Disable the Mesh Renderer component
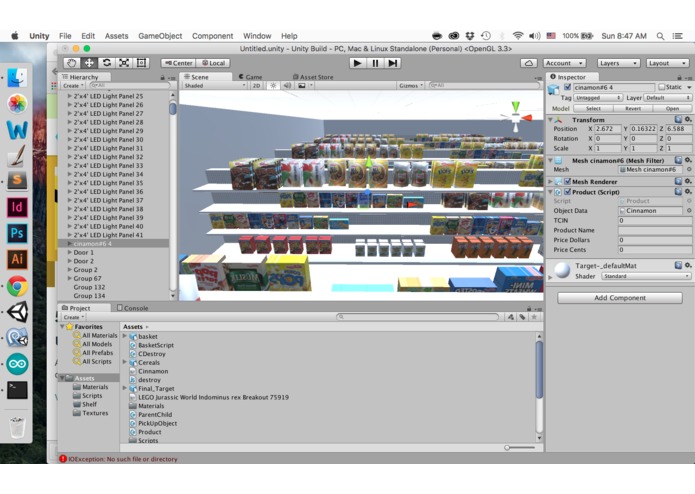Screen dimensions: 695x494 (567, 182)
